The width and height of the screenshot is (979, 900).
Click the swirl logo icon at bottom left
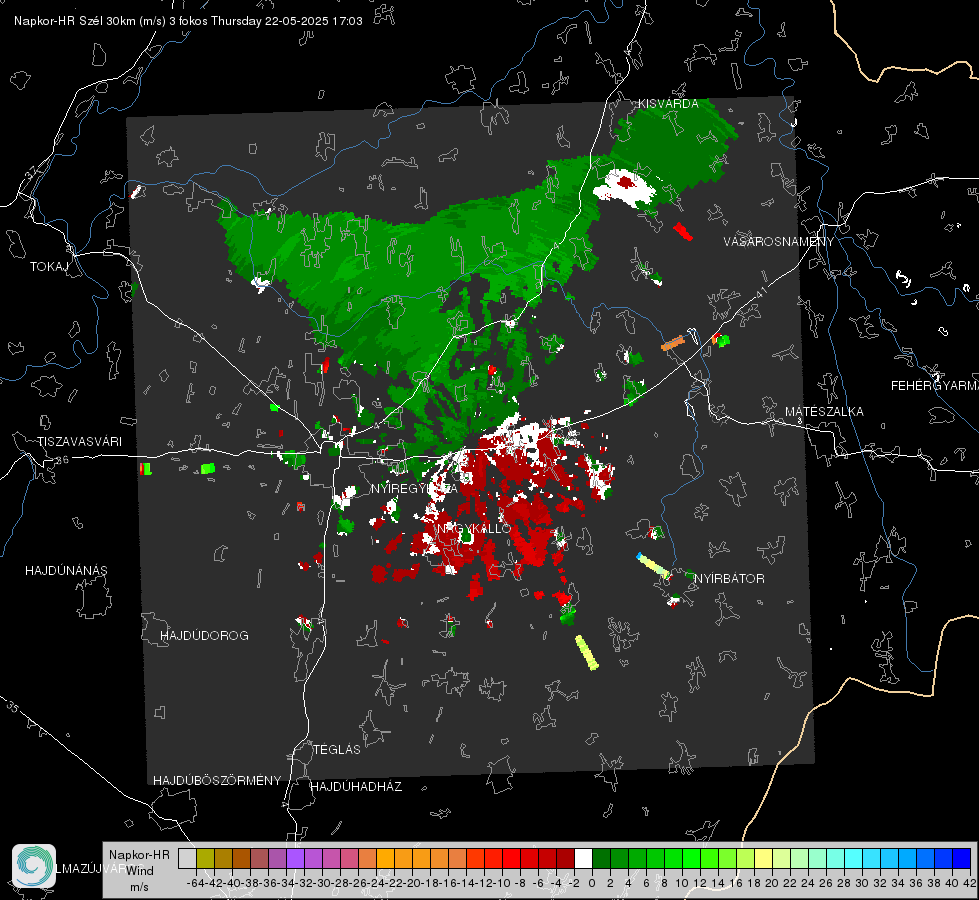(34, 866)
